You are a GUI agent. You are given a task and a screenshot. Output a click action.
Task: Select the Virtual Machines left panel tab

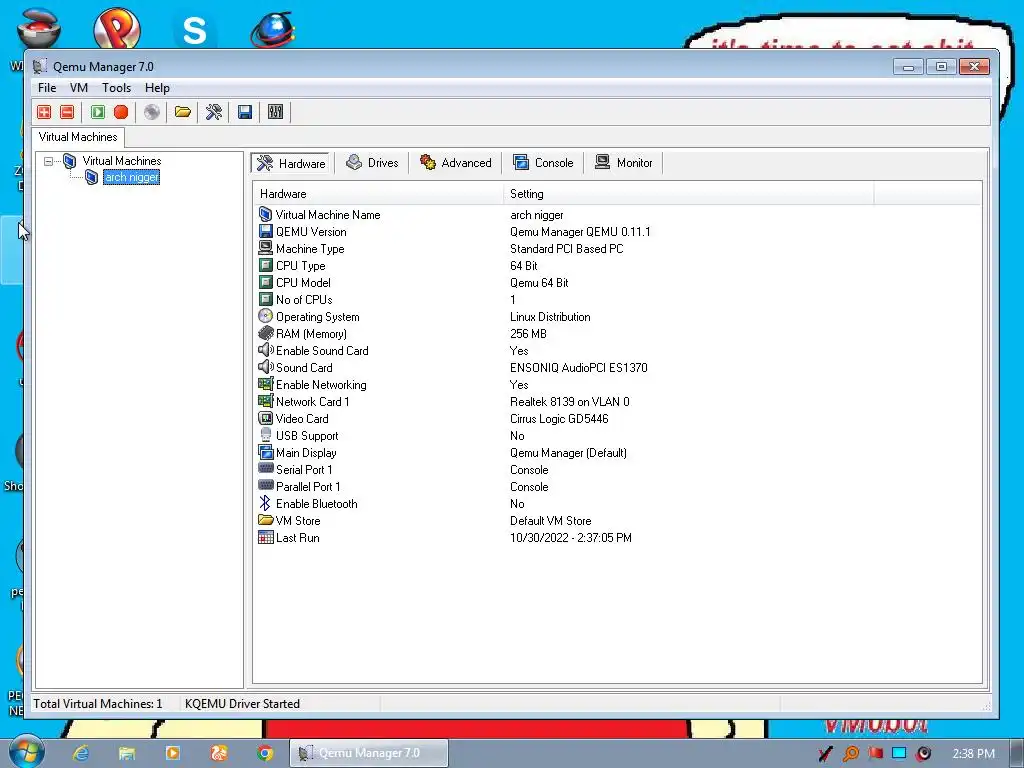[x=78, y=137]
